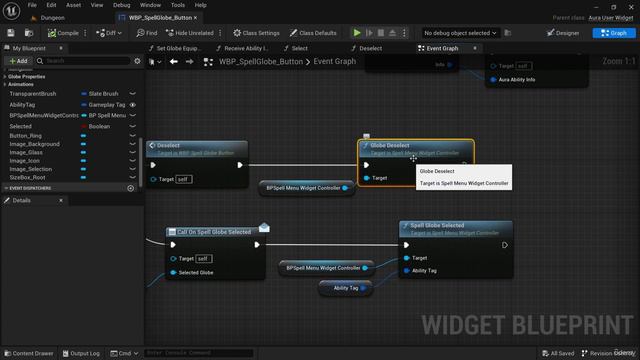
Task: Save the current blueprint asset
Action: pyautogui.click(x=11, y=33)
